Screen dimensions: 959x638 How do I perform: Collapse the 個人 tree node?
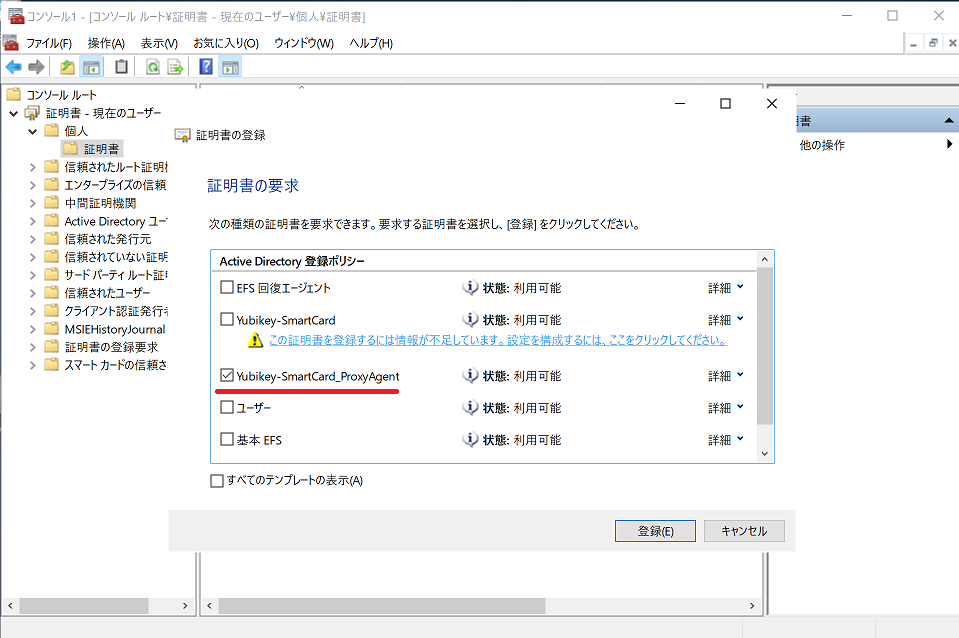click(33, 131)
